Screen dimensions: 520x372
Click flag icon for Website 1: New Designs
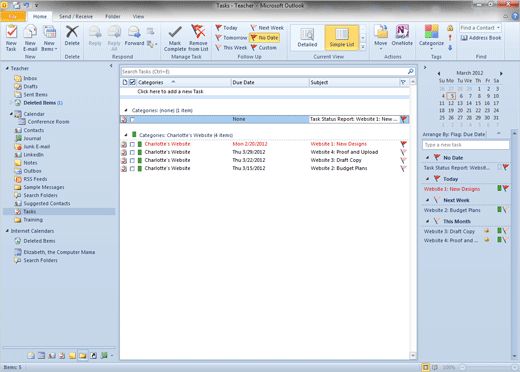(x=403, y=144)
